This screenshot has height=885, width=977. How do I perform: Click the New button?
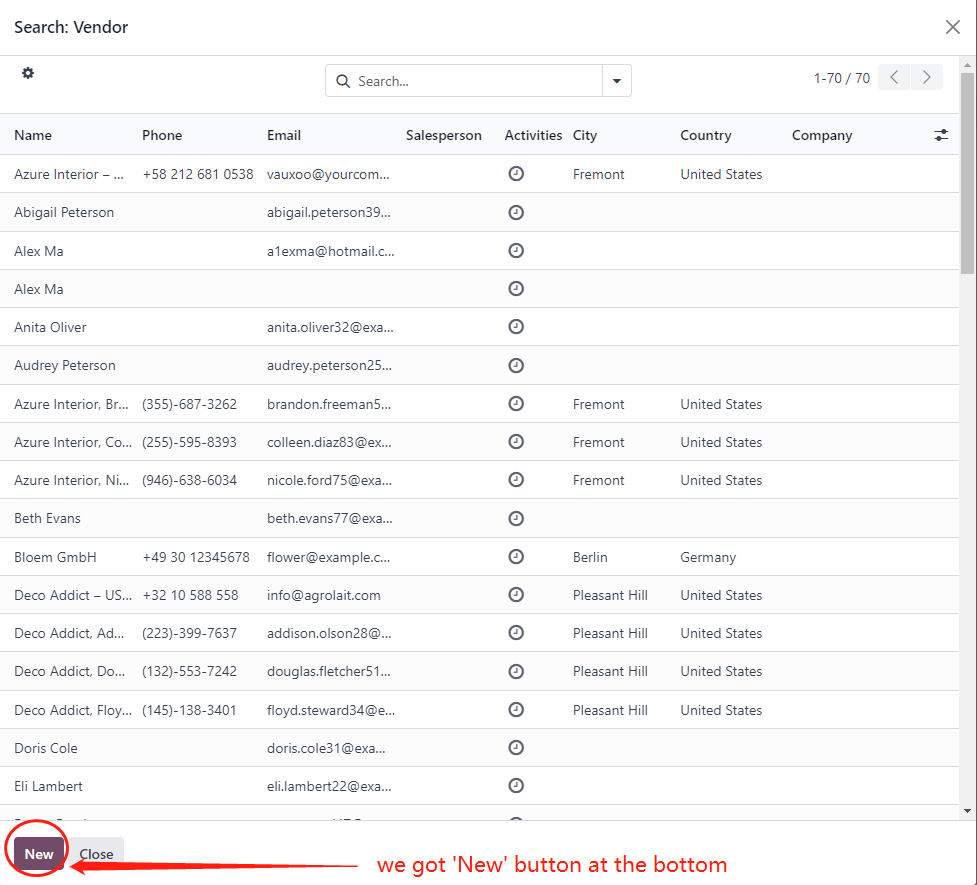39,854
